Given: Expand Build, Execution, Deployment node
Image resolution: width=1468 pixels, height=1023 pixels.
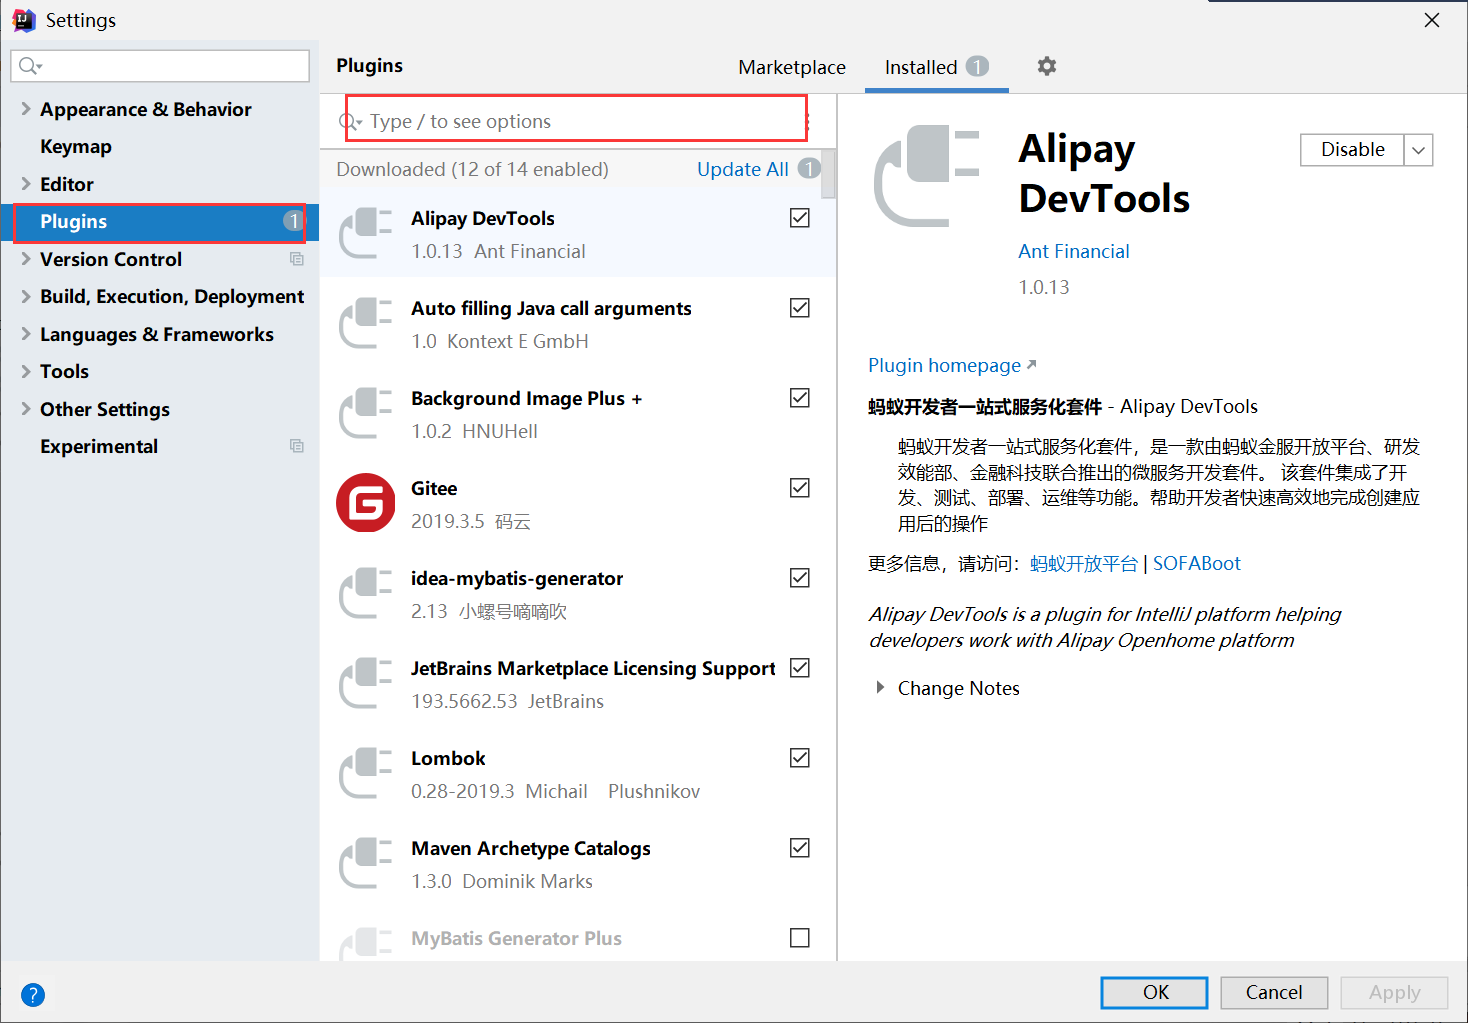Looking at the screenshot, I should (26, 296).
